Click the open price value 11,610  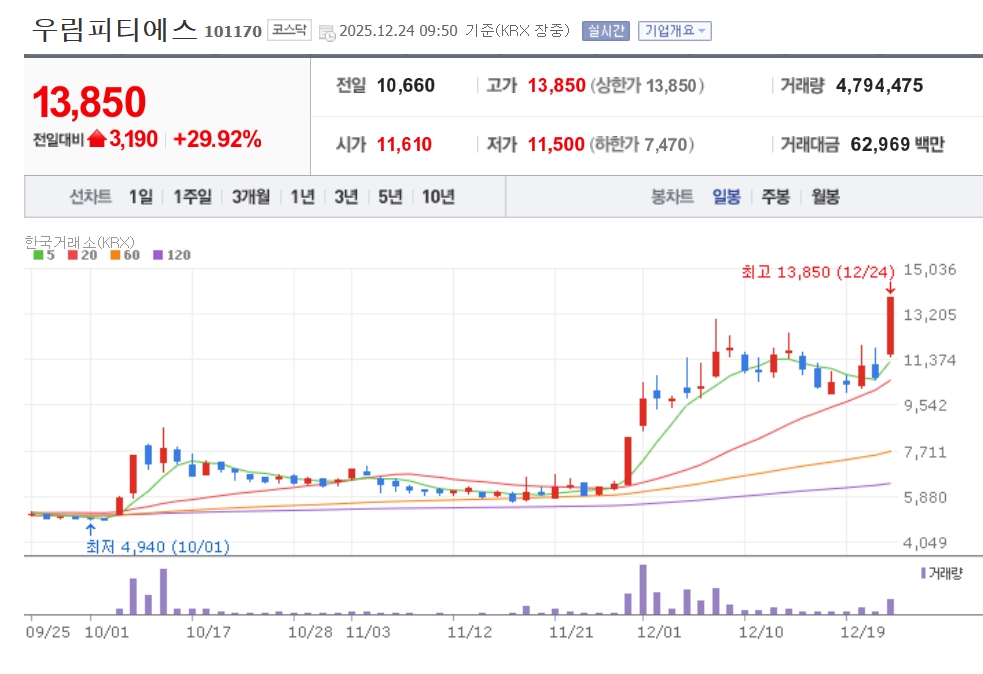click(404, 144)
